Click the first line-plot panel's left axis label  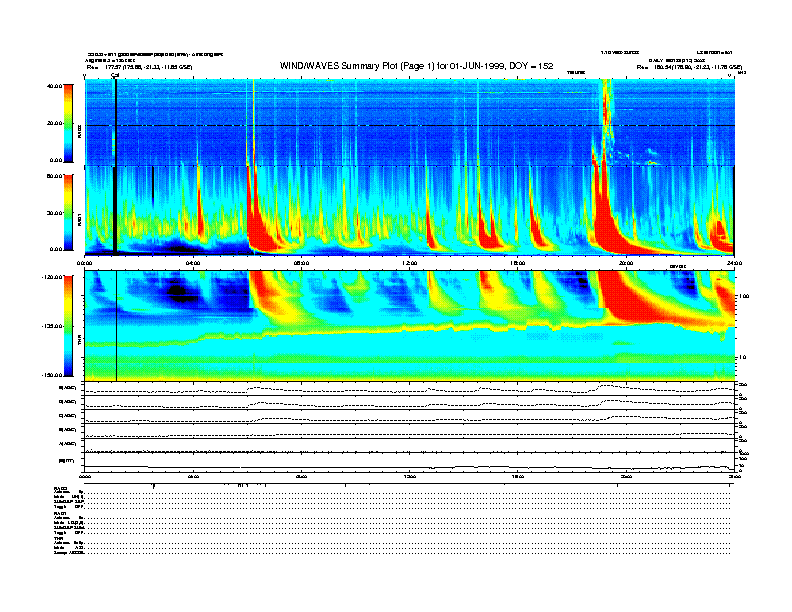tap(68, 388)
